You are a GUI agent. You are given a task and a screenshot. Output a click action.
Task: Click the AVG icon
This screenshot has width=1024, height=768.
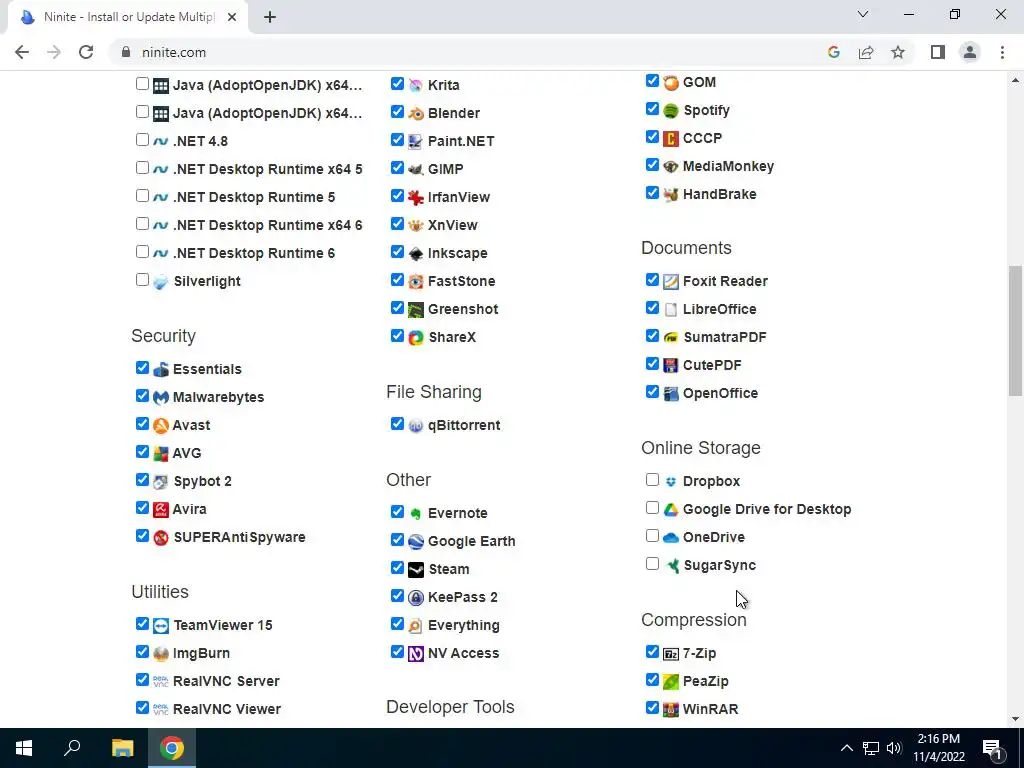(x=161, y=453)
